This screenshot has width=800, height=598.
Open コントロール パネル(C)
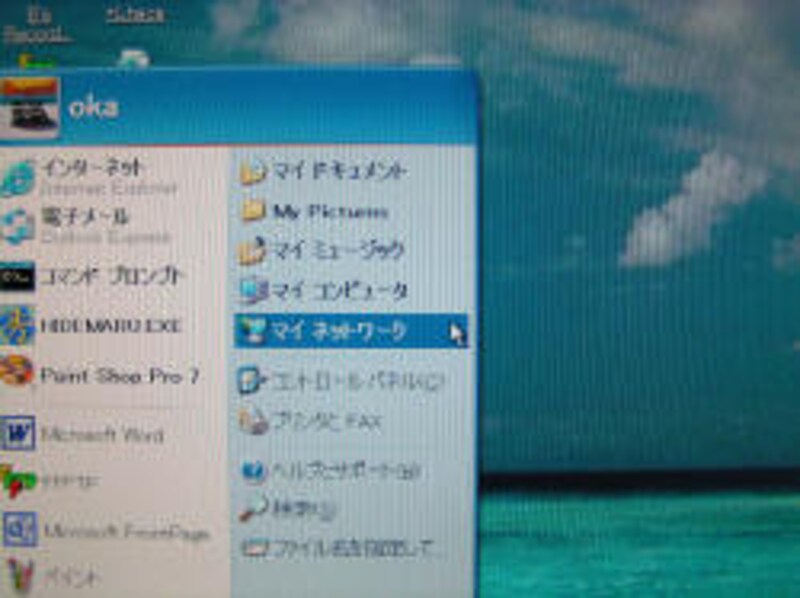coord(341,382)
